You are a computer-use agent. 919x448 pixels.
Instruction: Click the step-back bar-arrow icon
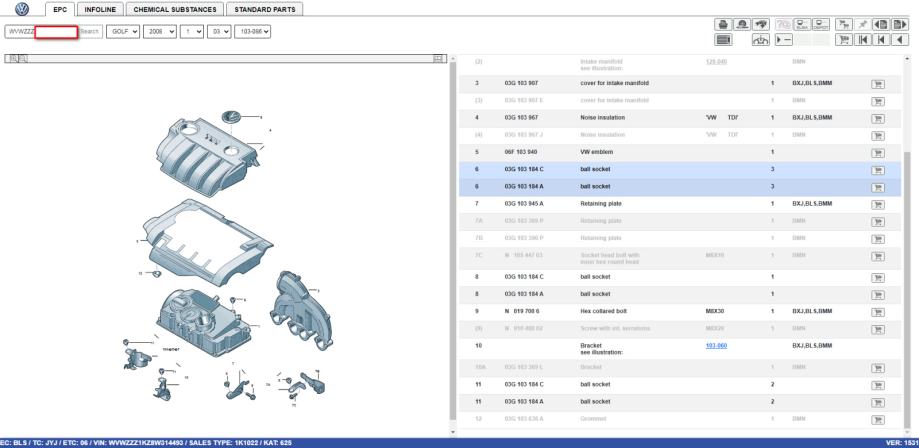pos(881,39)
